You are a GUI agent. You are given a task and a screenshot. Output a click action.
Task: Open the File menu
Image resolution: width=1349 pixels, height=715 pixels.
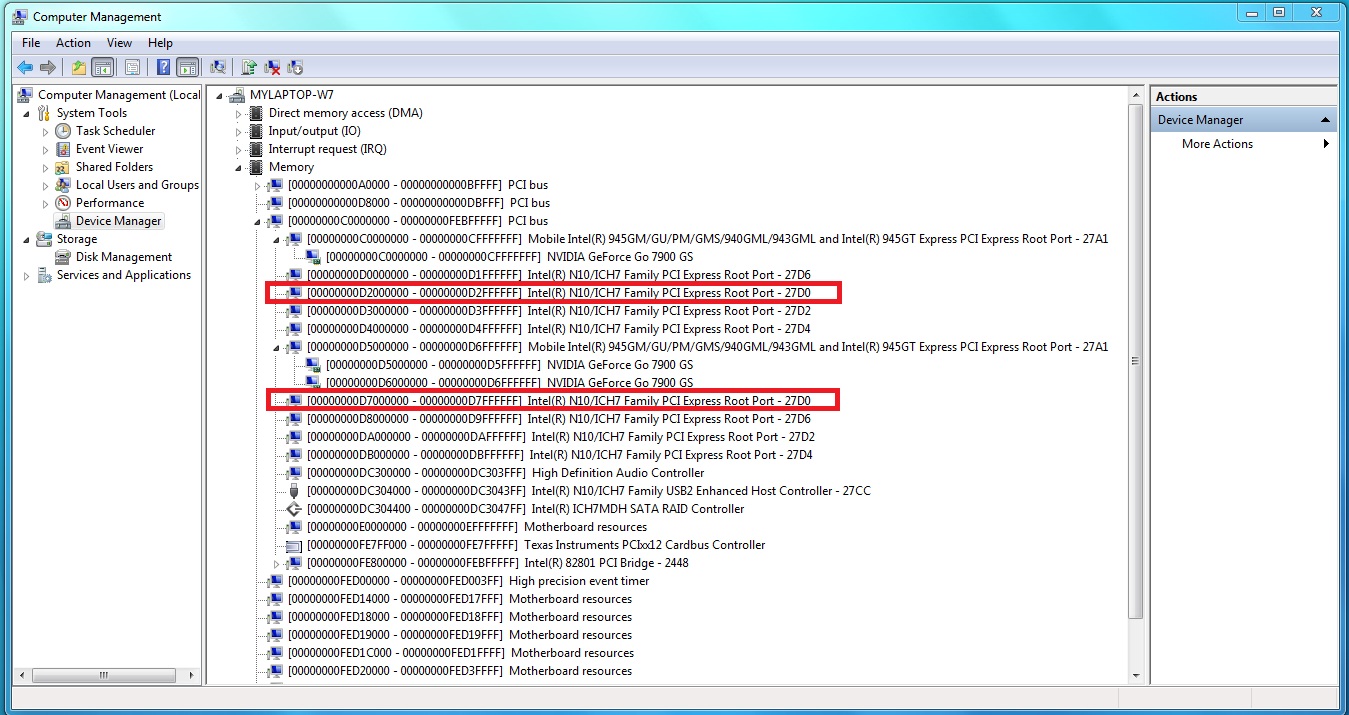pos(31,43)
